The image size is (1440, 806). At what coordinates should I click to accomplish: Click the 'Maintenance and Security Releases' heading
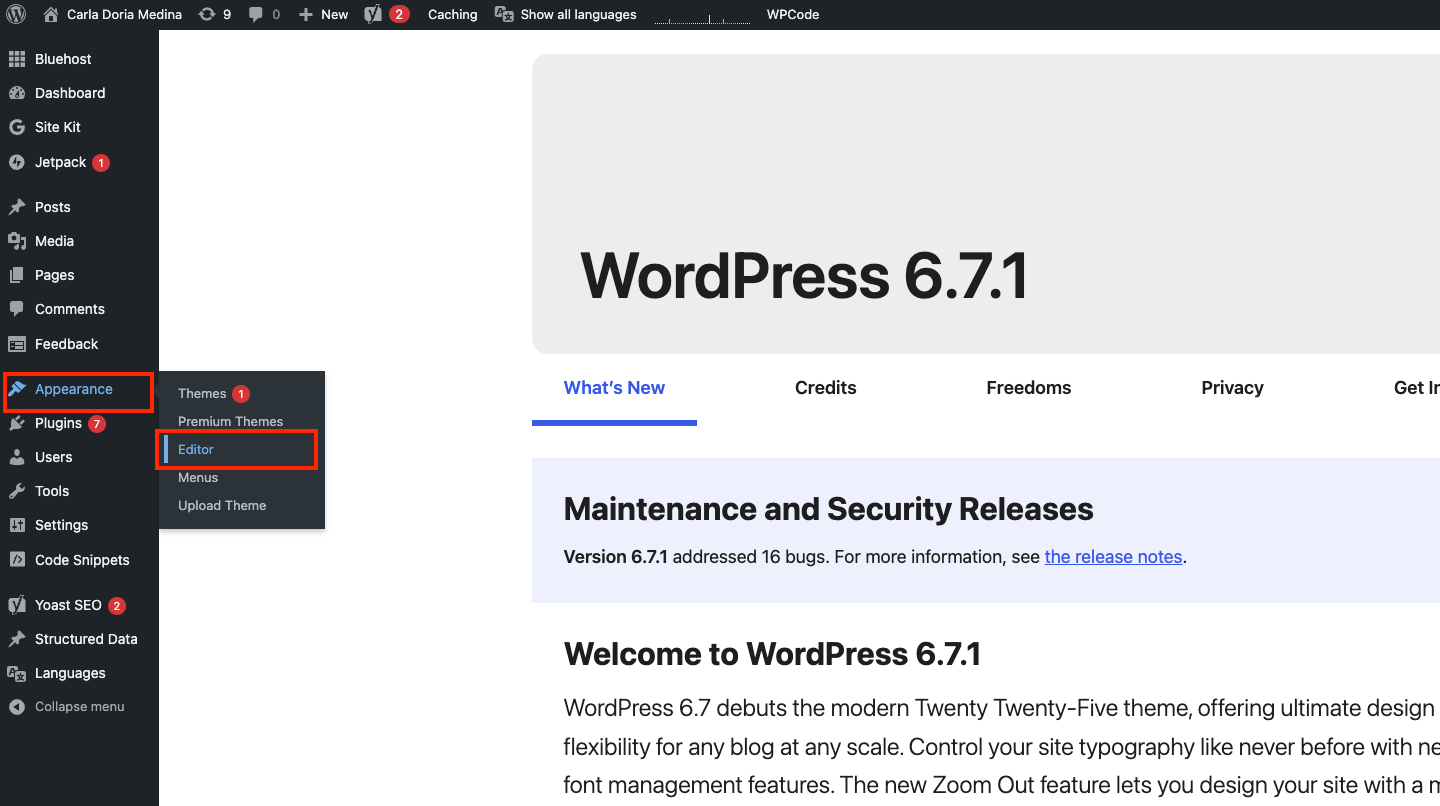(x=829, y=509)
